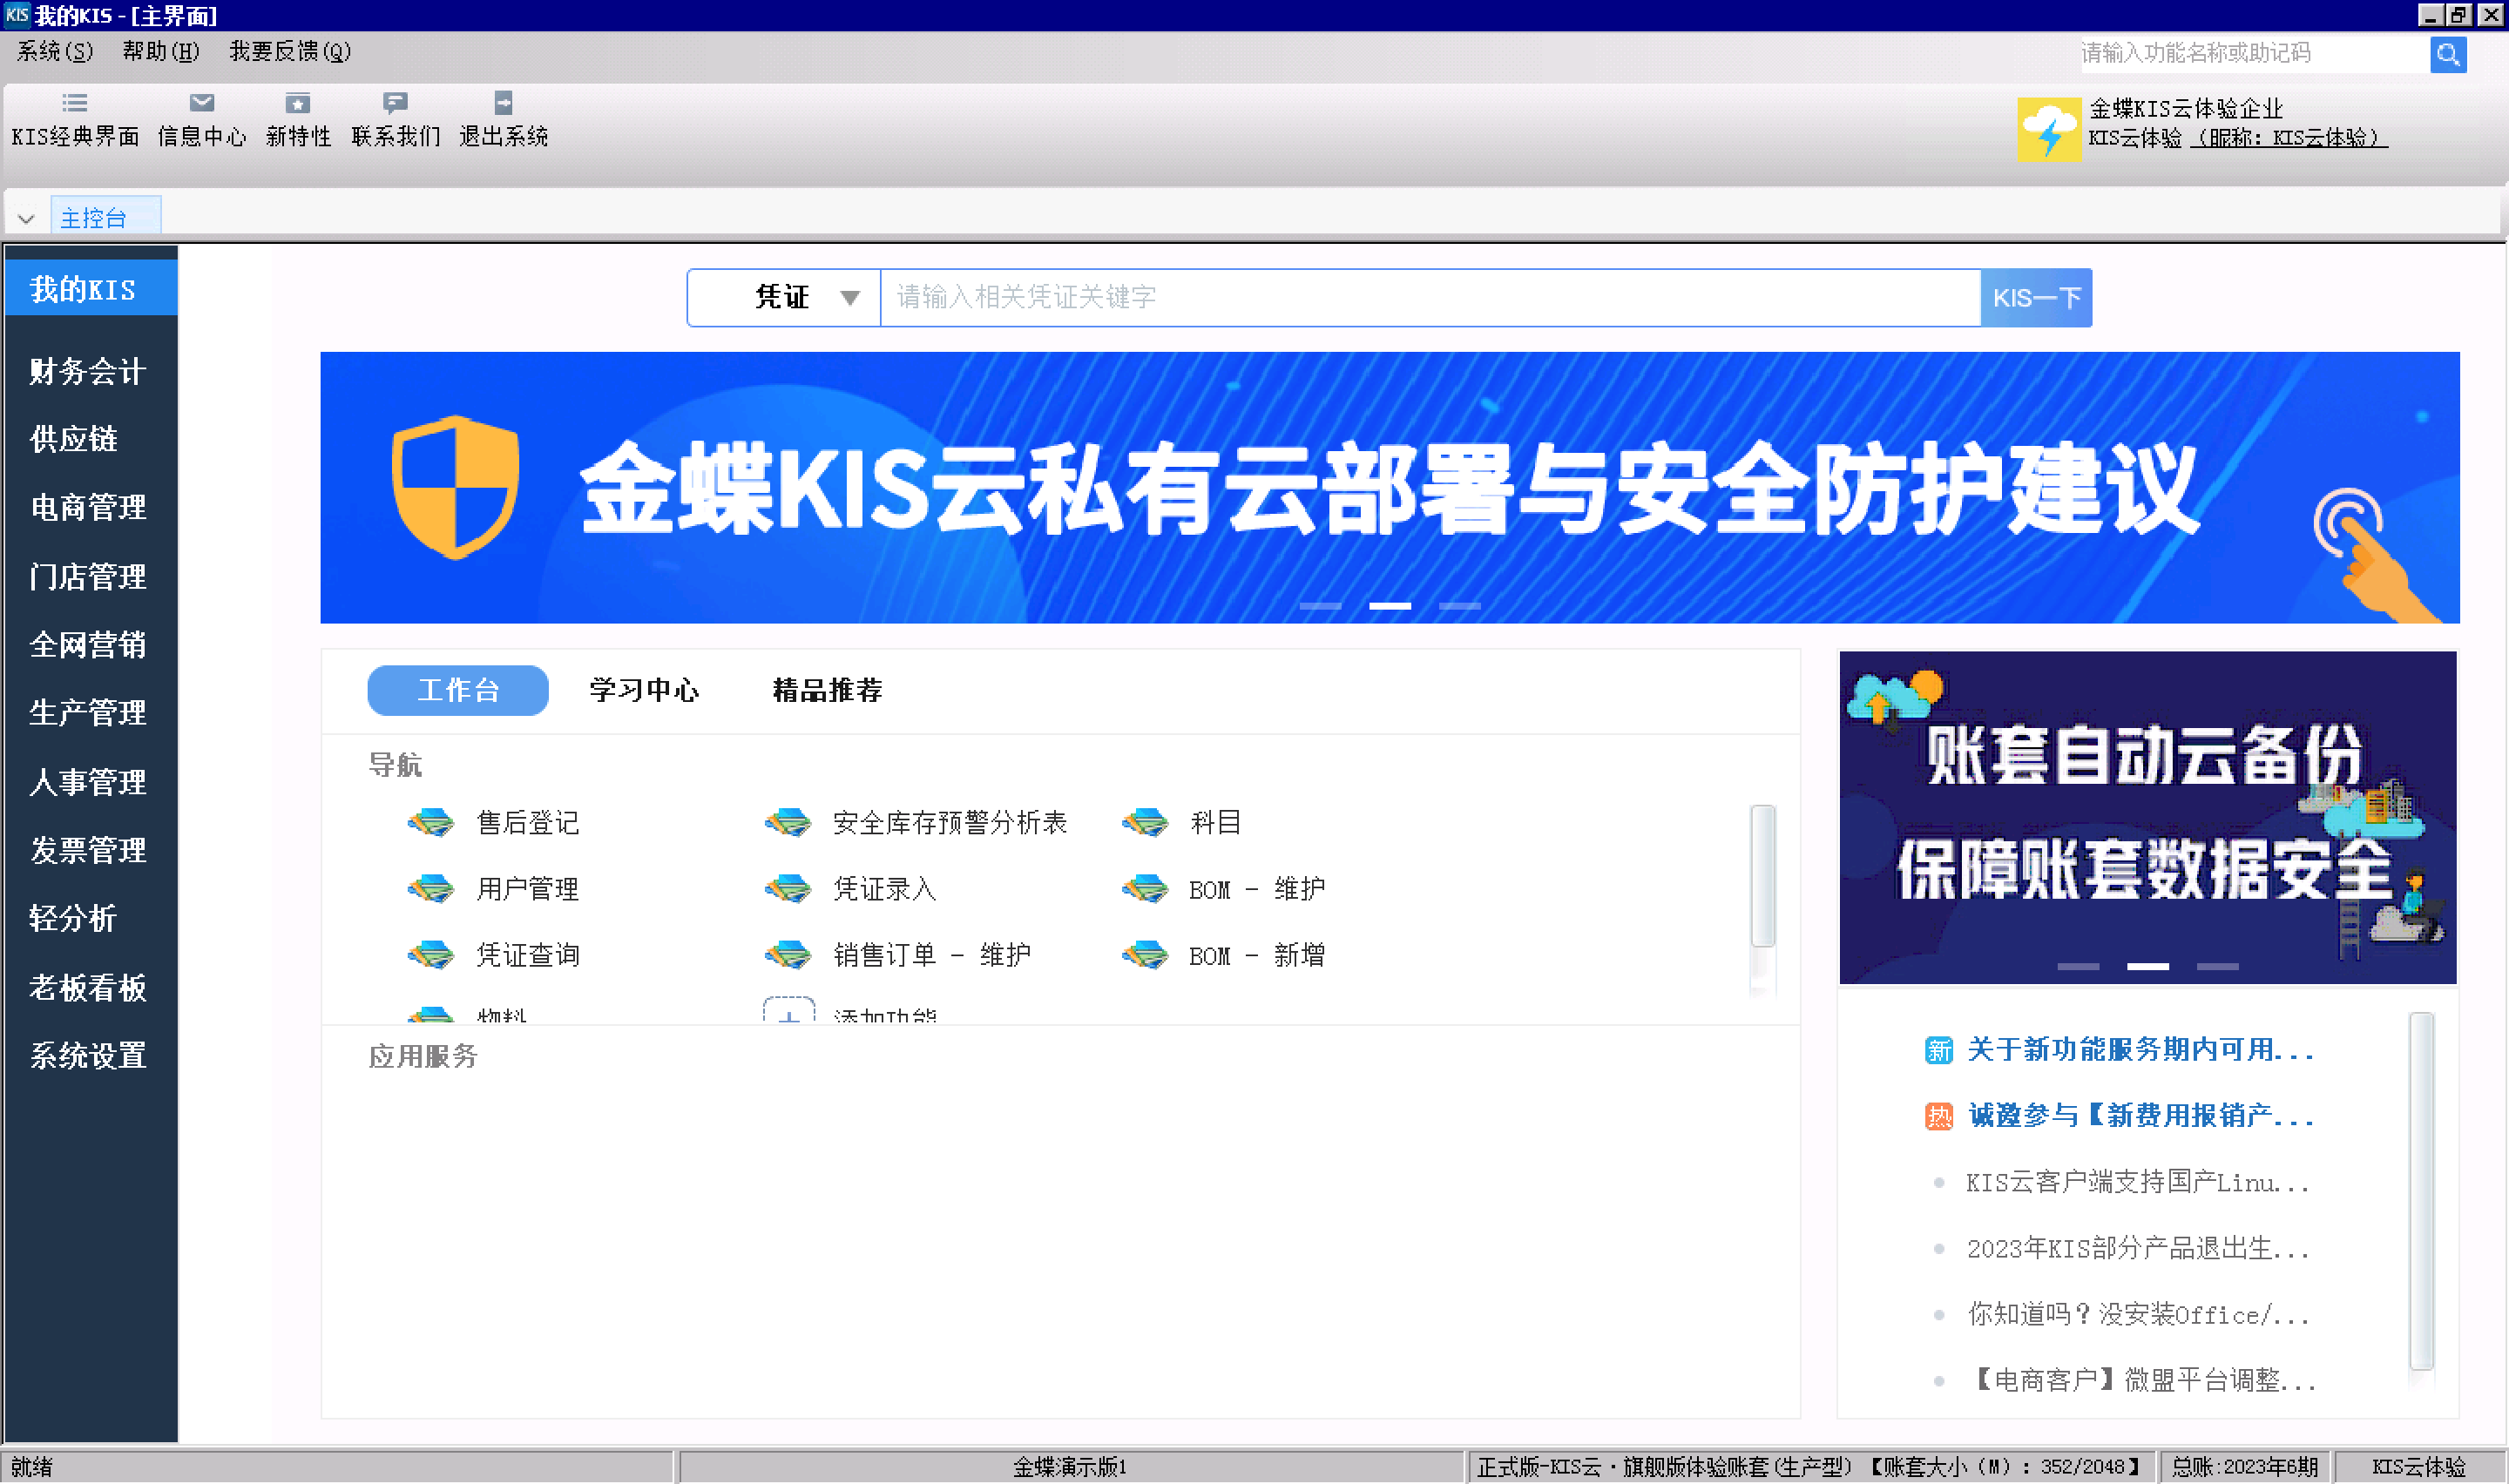
Task: Open news link 【电商客户】微盟平台调整...
Action: [x=2142, y=1380]
